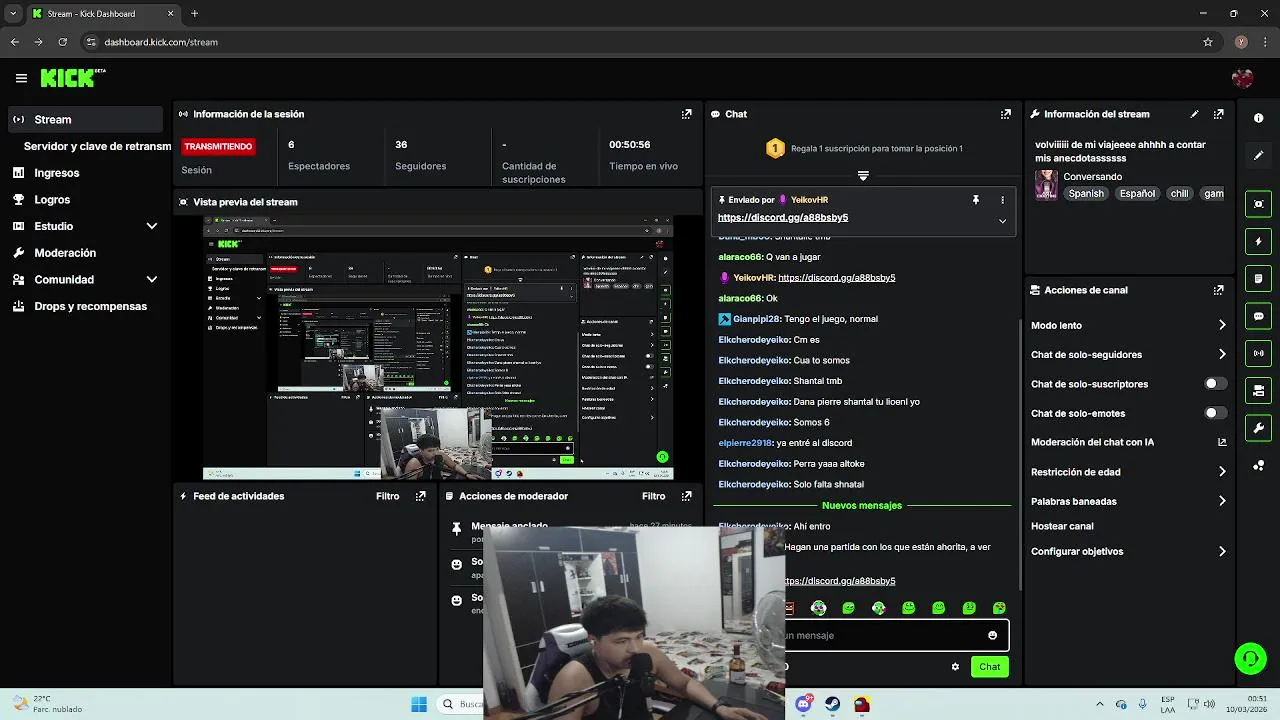This screenshot has height=720, width=1280.
Task: Toggle the lightning bolt icon in right sidebar
Action: [1258, 241]
